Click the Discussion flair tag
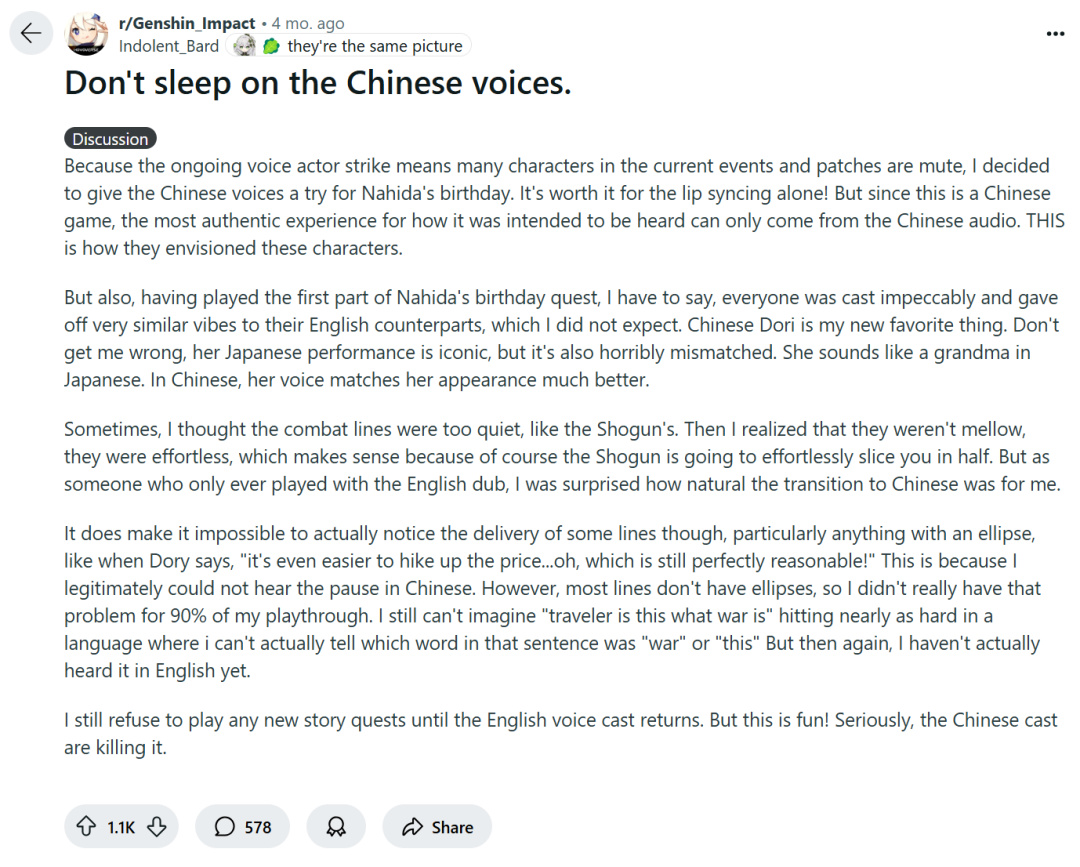 111,139
